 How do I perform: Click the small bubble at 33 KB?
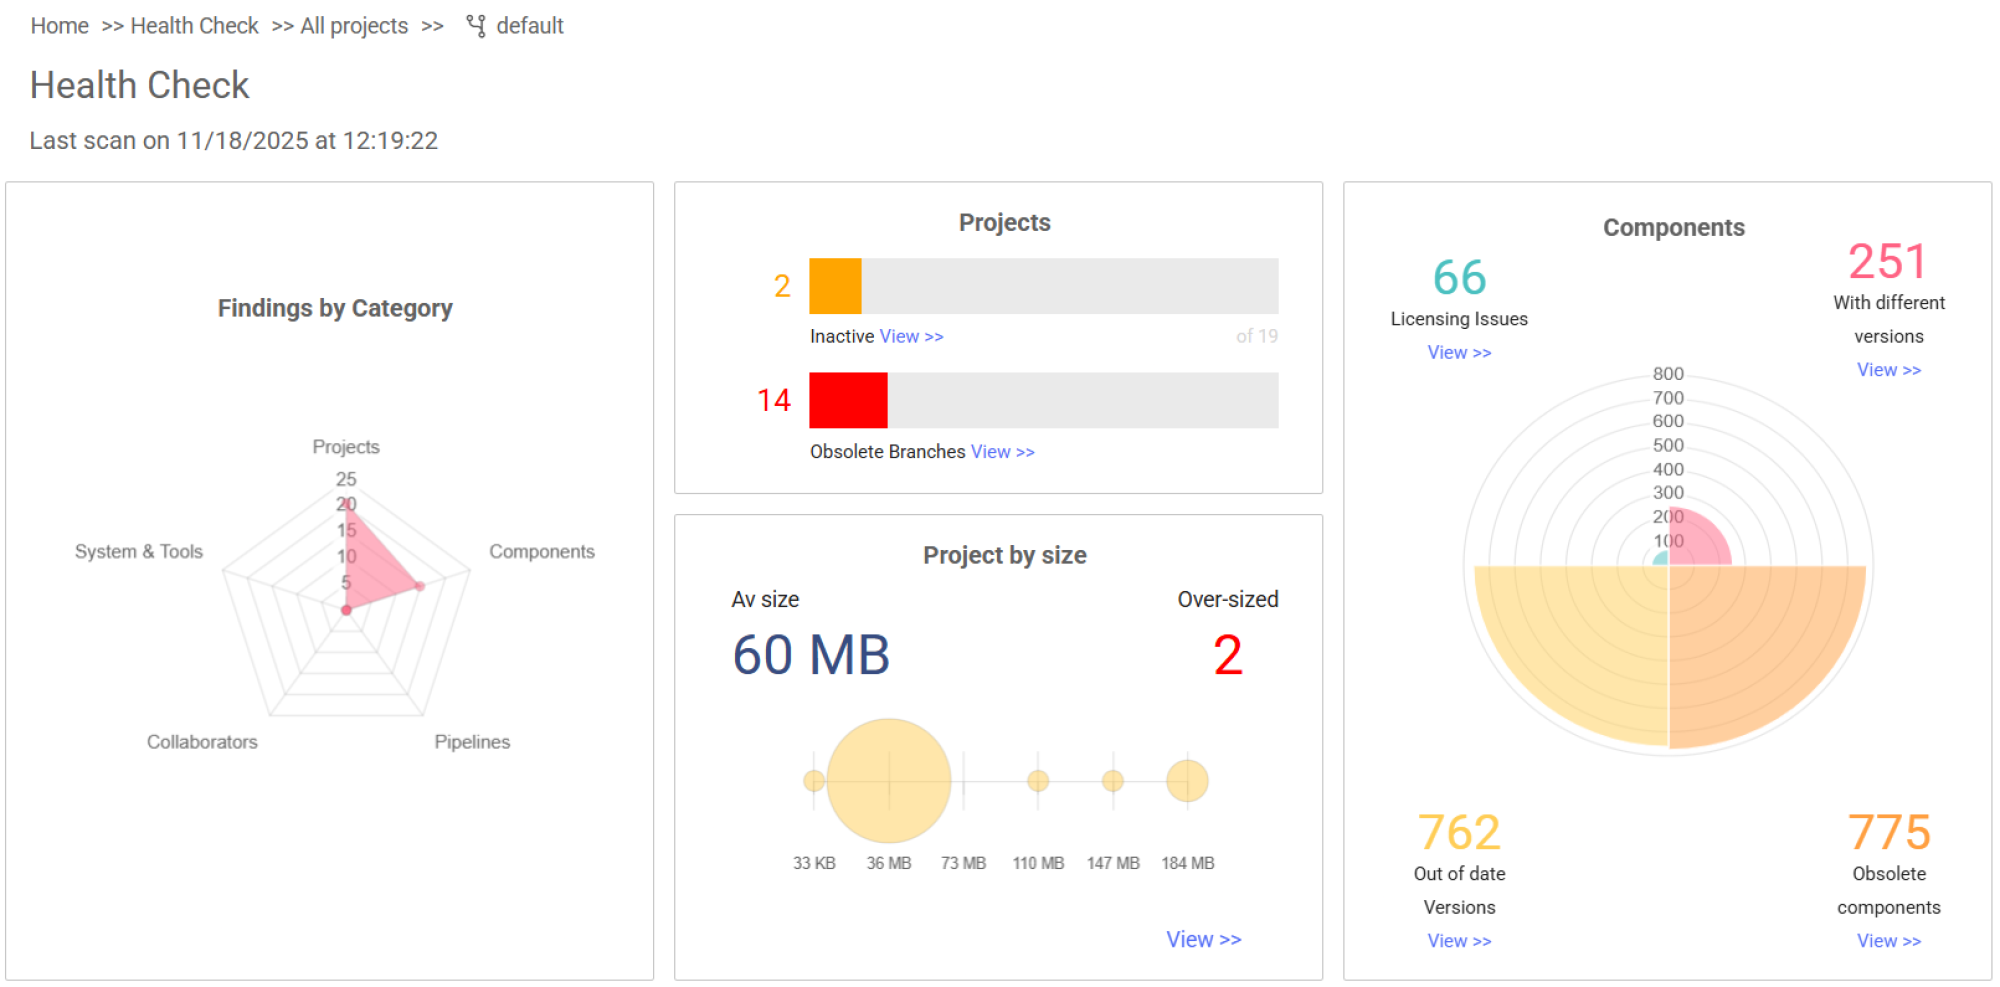[814, 781]
